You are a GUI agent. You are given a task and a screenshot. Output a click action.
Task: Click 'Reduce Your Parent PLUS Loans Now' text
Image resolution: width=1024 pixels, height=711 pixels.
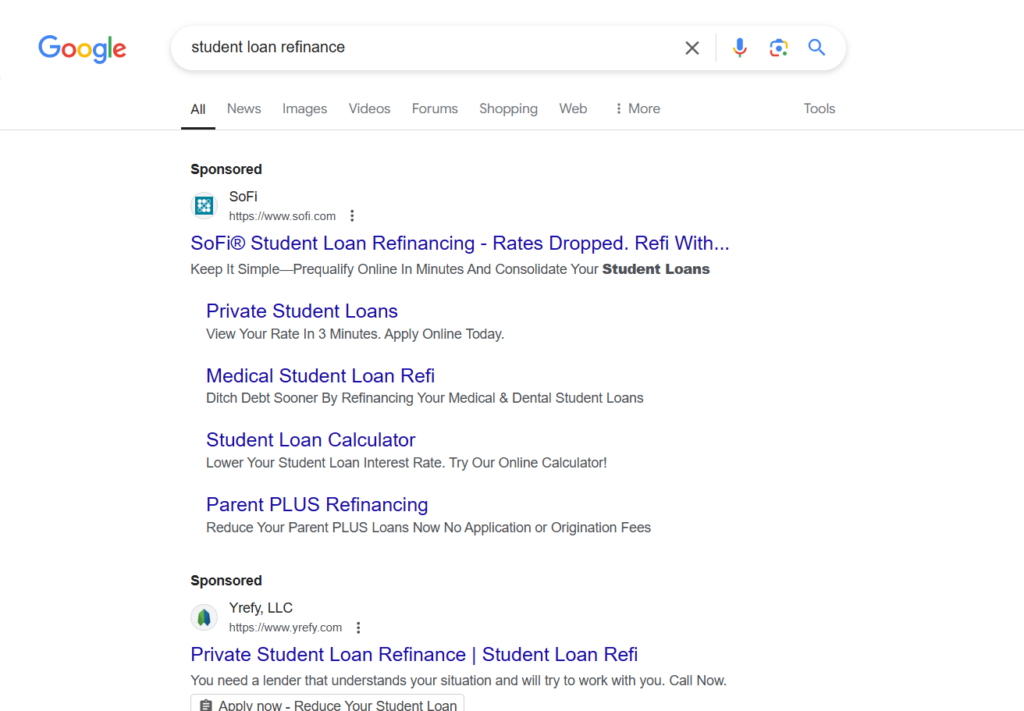coord(428,527)
